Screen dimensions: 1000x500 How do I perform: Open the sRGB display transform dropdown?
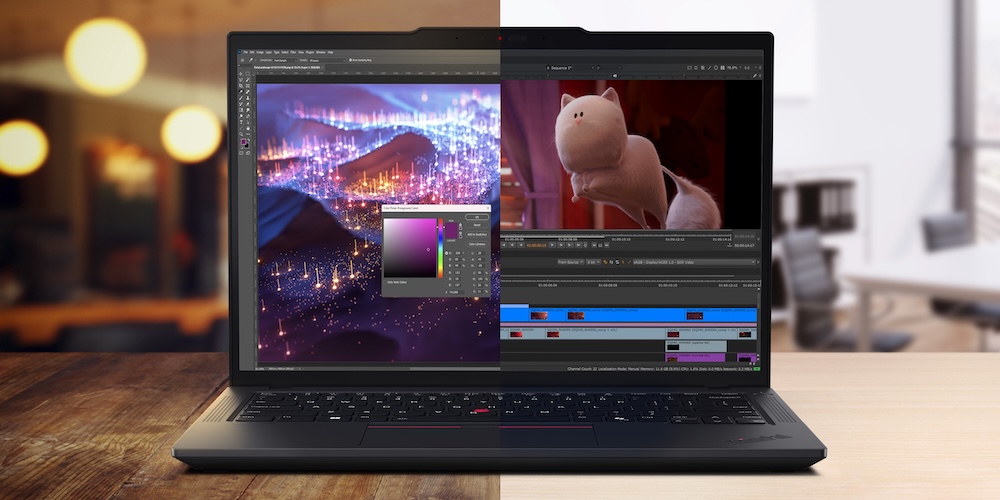pos(694,262)
